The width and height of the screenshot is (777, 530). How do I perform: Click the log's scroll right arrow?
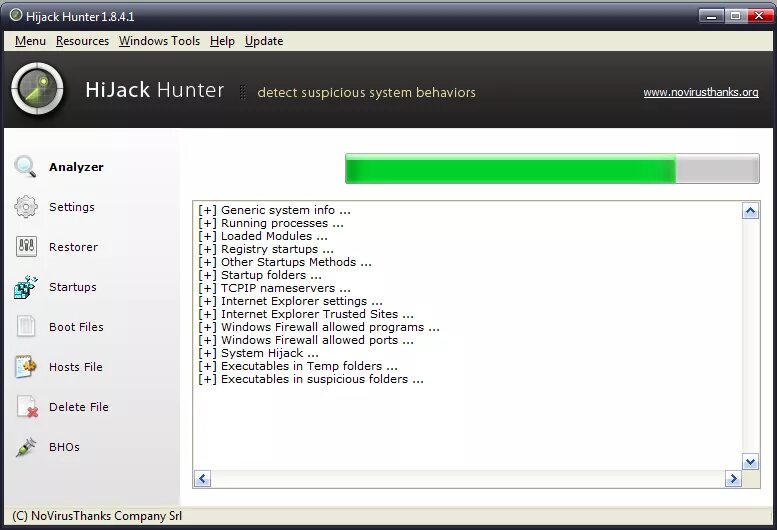[733, 479]
